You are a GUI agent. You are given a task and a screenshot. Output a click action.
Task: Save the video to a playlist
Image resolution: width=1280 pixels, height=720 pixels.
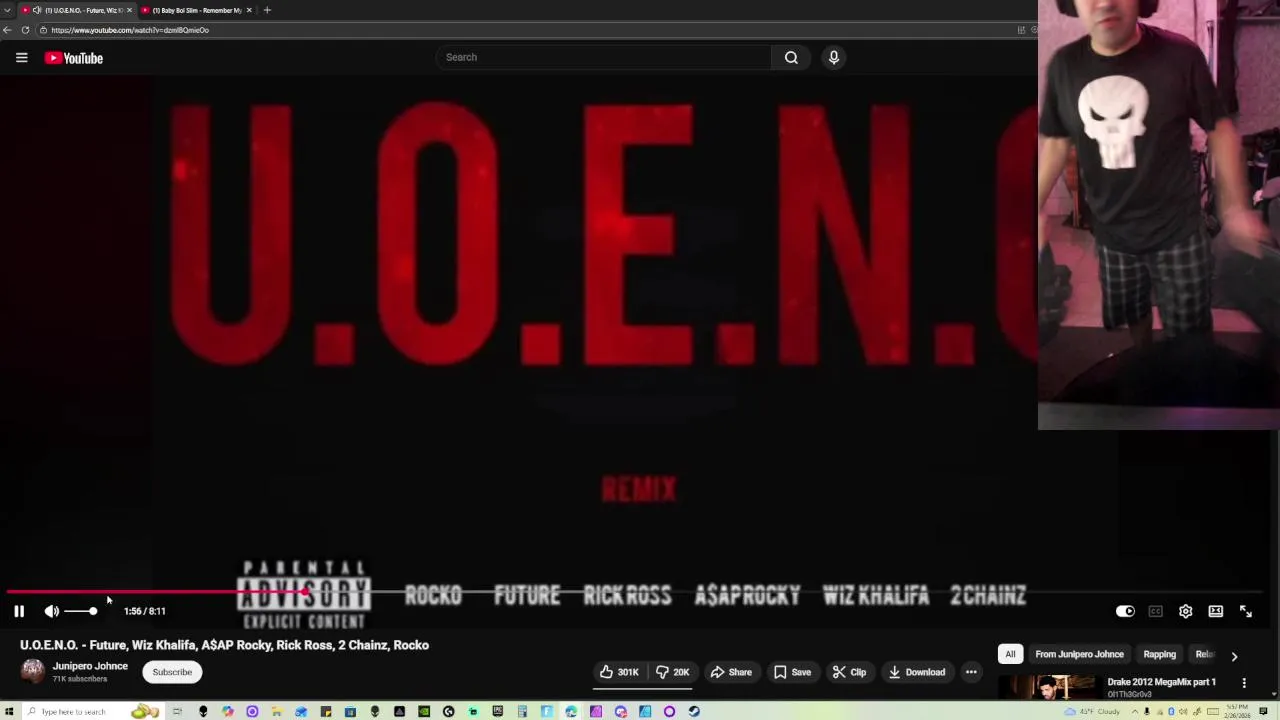[x=792, y=672]
